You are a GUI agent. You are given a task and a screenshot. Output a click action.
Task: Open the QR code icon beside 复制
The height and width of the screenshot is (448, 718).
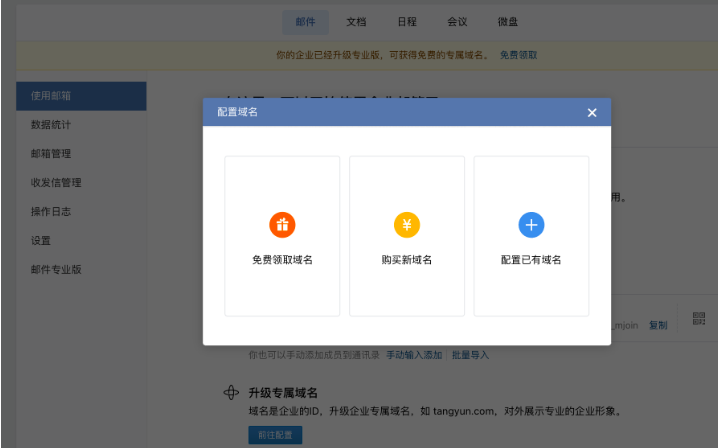698,320
